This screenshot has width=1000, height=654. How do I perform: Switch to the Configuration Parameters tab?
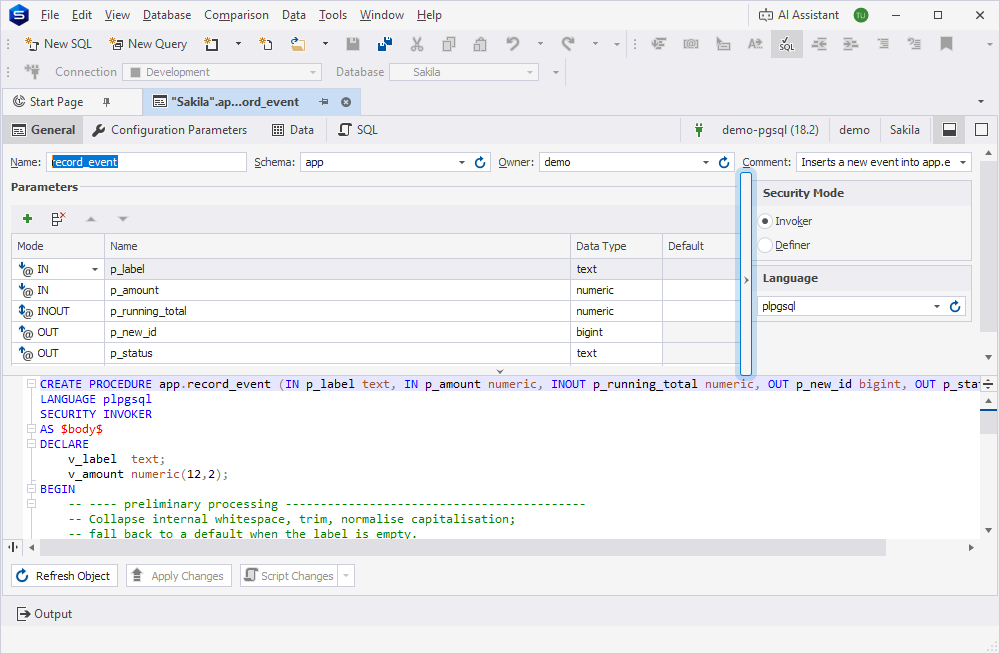(170, 130)
